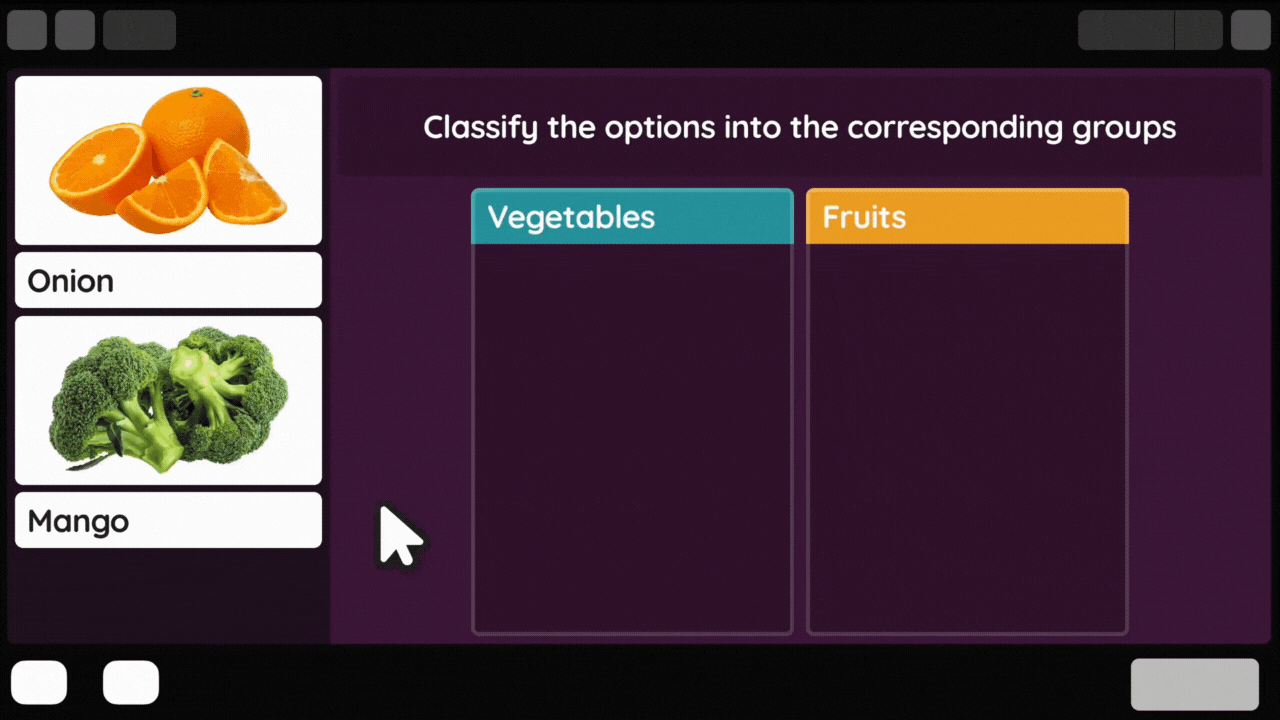
Task: Click the light gray submit button, bottom-right
Action: click(x=1195, y=684)
